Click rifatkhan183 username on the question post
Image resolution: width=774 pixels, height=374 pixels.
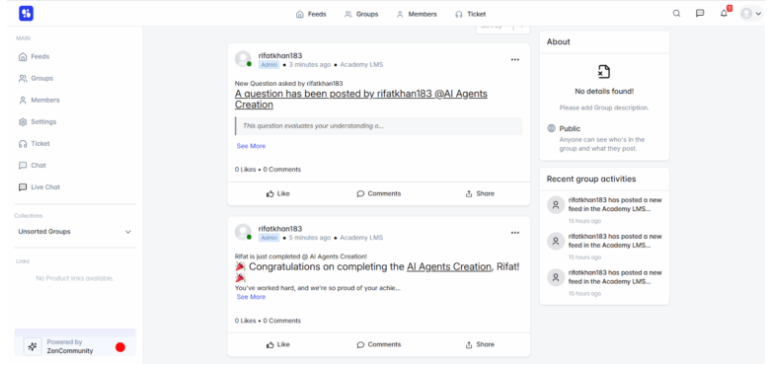pyautogui.click(x=280, y=56)
